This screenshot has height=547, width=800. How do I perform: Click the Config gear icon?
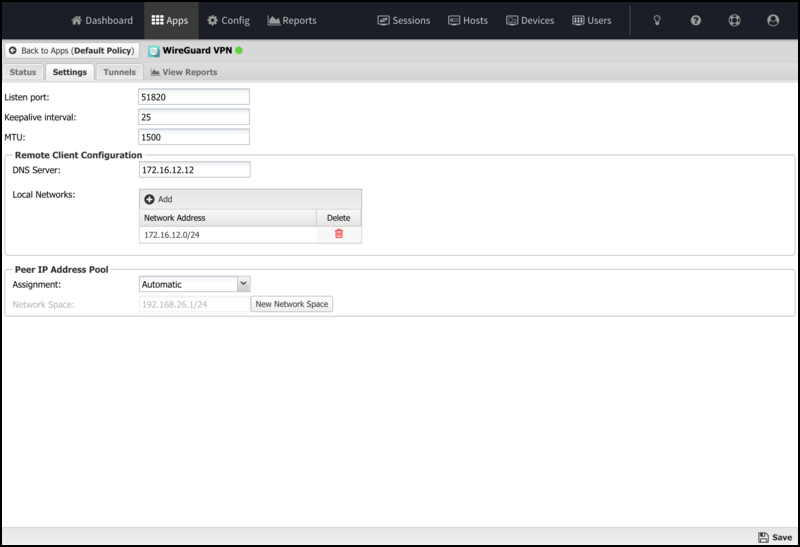point(213,20)
